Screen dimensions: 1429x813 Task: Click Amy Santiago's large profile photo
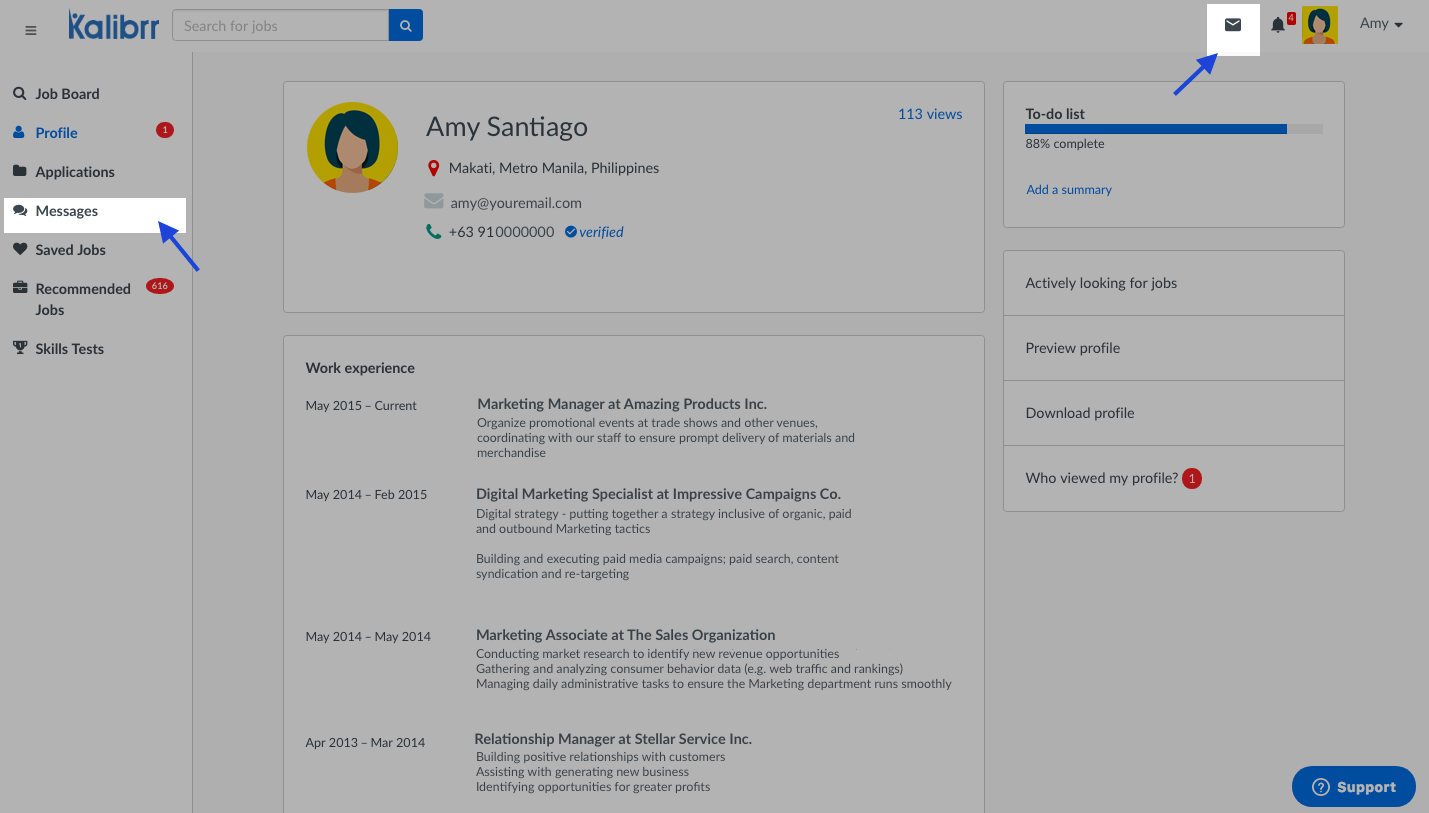pyautogui.click(x=352, y=147)
